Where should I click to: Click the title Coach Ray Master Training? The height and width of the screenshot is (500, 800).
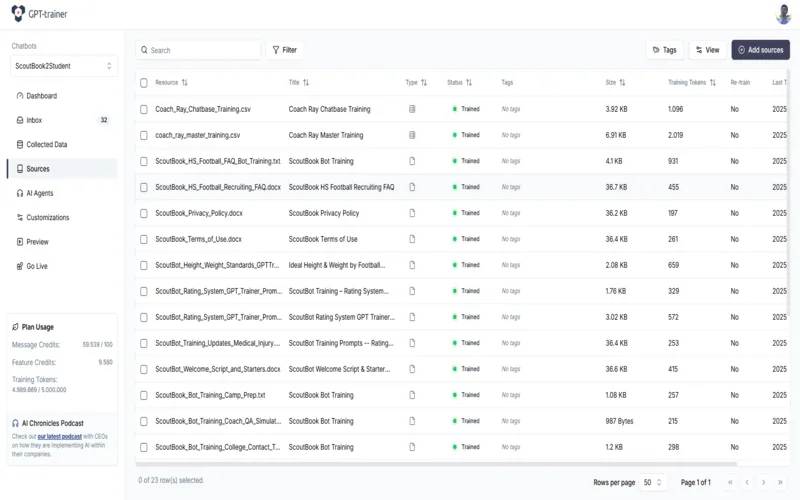click(326, 135)
